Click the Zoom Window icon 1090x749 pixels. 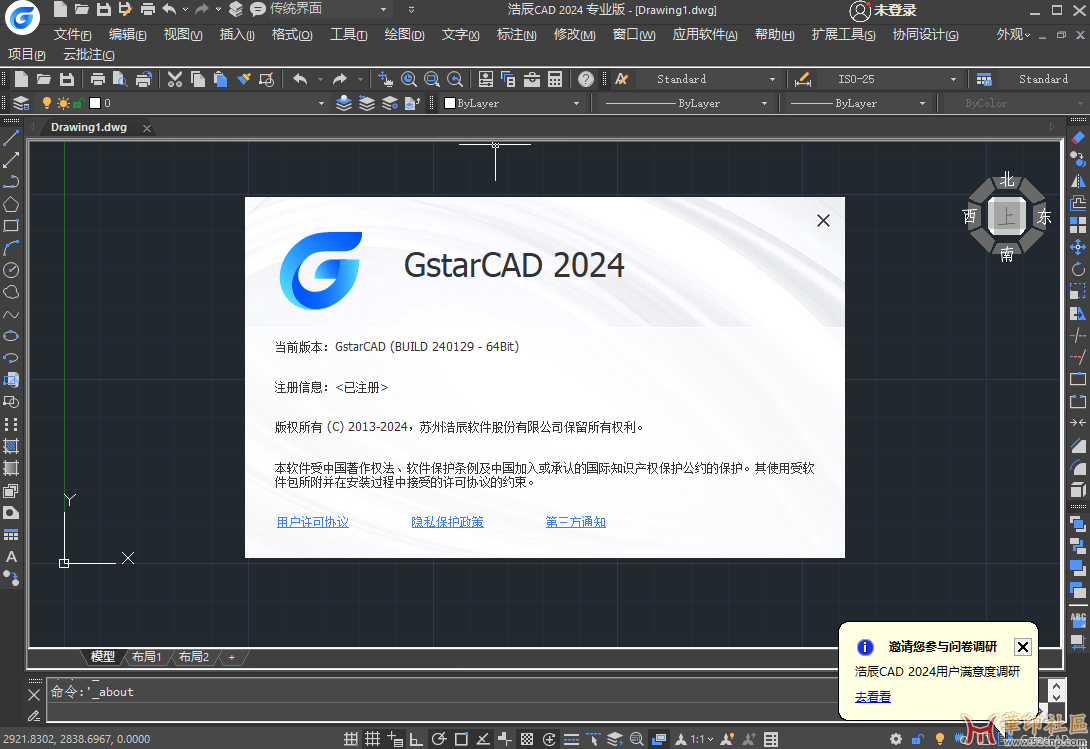pos(432,79)
